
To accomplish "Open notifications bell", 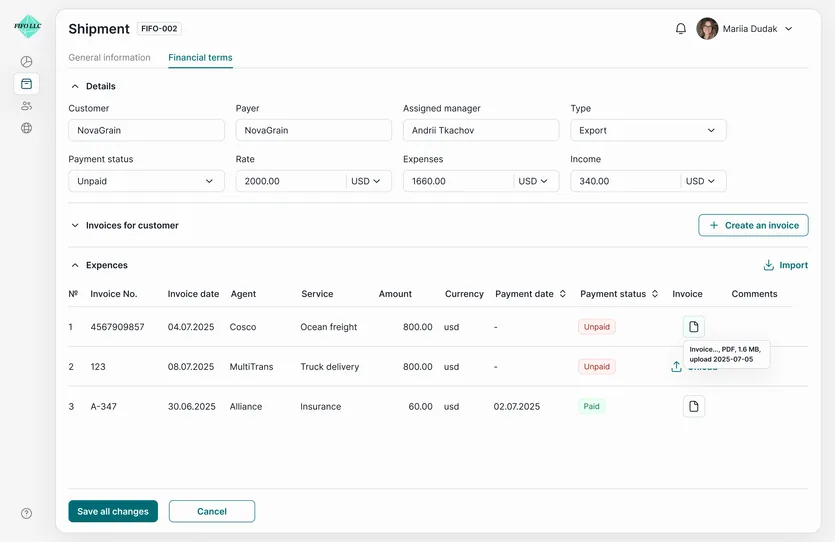I will 681,29.
